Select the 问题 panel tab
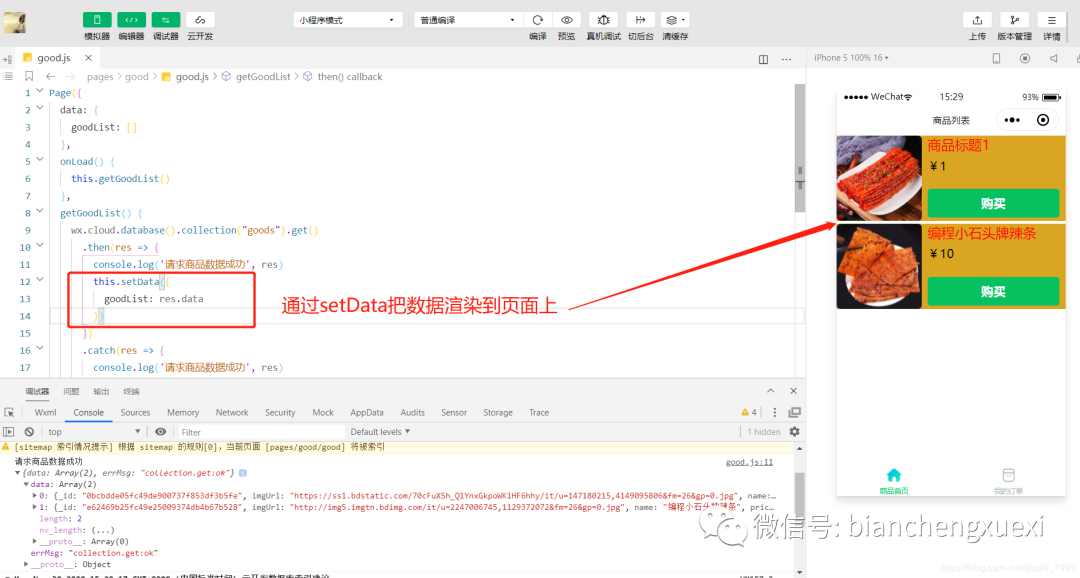This screenshot has height=578, width=1080. pos(71,391)
